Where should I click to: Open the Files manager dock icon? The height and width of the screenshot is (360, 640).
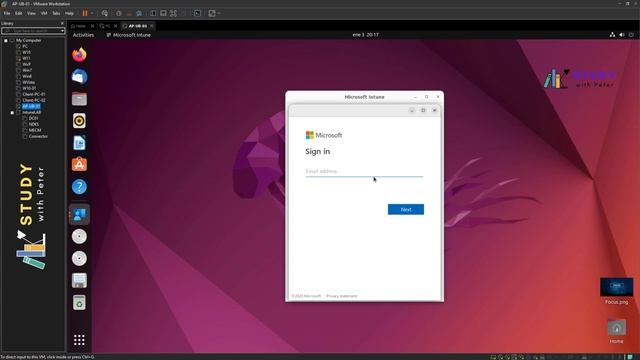pos(79,99)
